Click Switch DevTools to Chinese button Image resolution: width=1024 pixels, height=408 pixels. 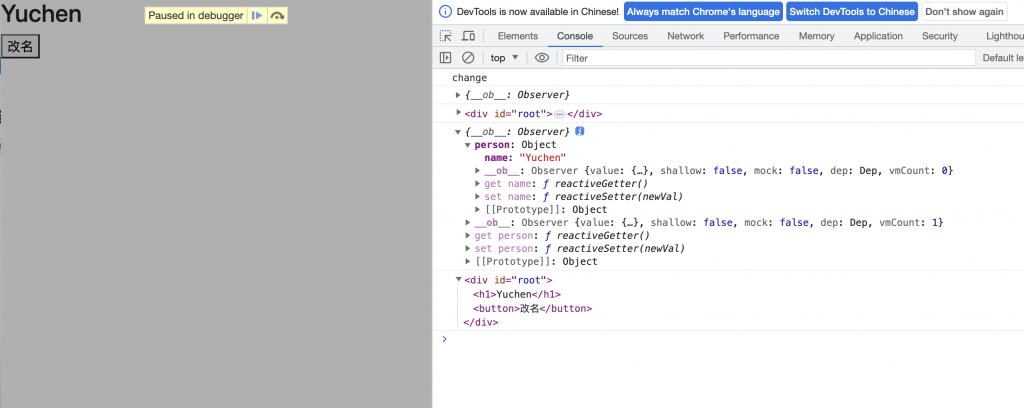852,12
